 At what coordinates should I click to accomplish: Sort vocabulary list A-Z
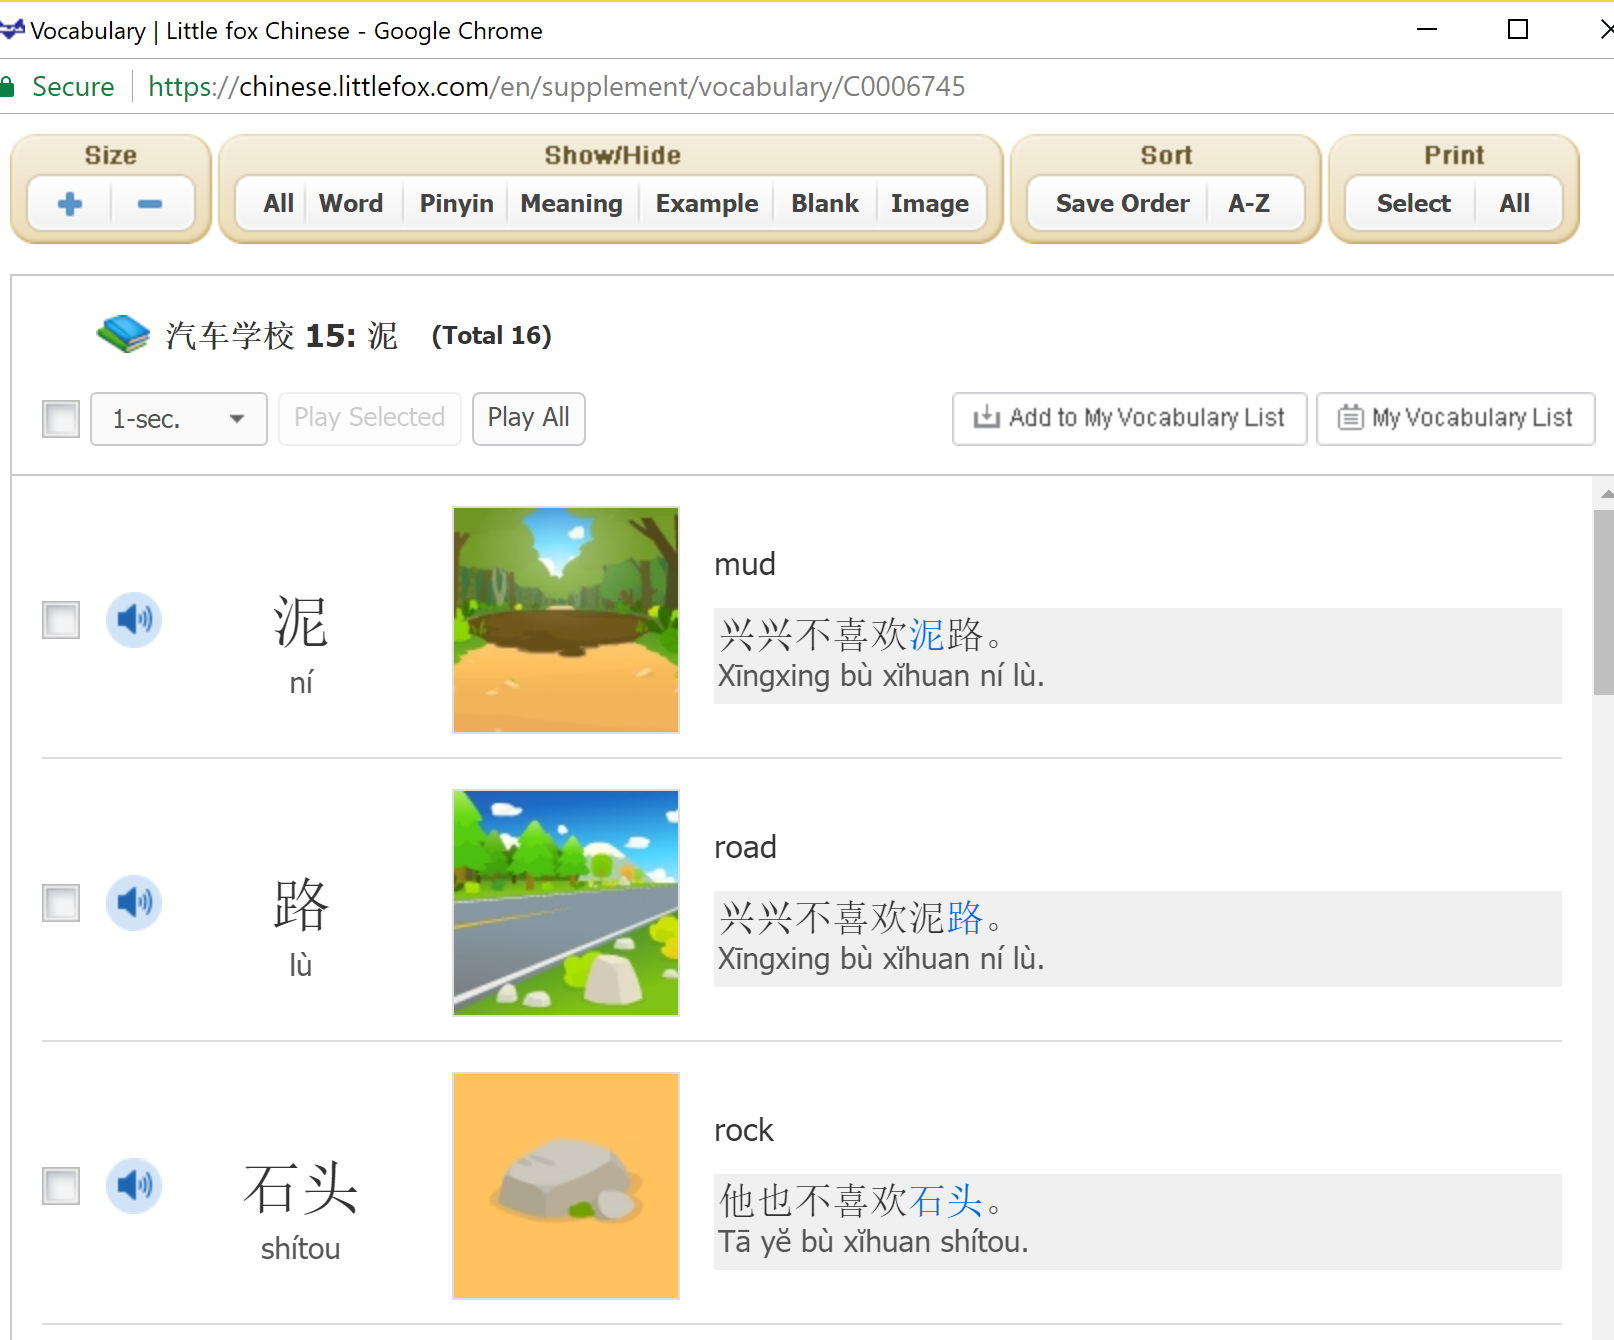click(1248, 204)
